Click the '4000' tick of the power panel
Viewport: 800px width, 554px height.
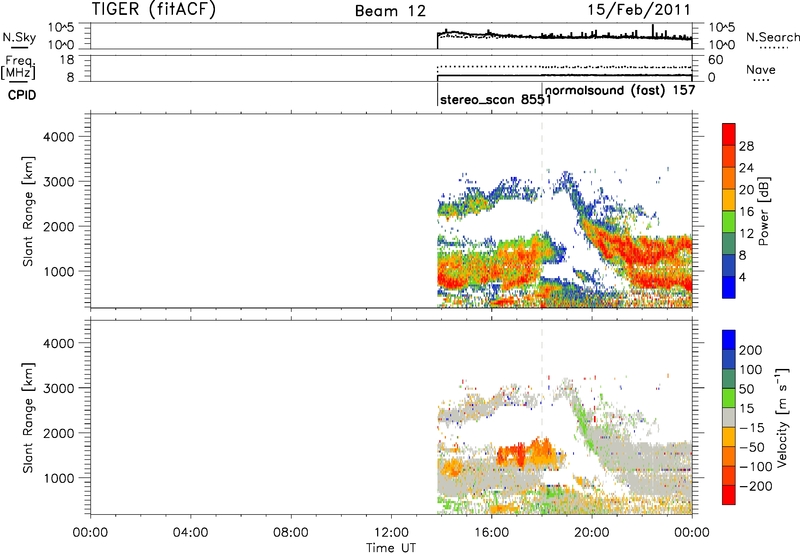(x=59, y=137)
